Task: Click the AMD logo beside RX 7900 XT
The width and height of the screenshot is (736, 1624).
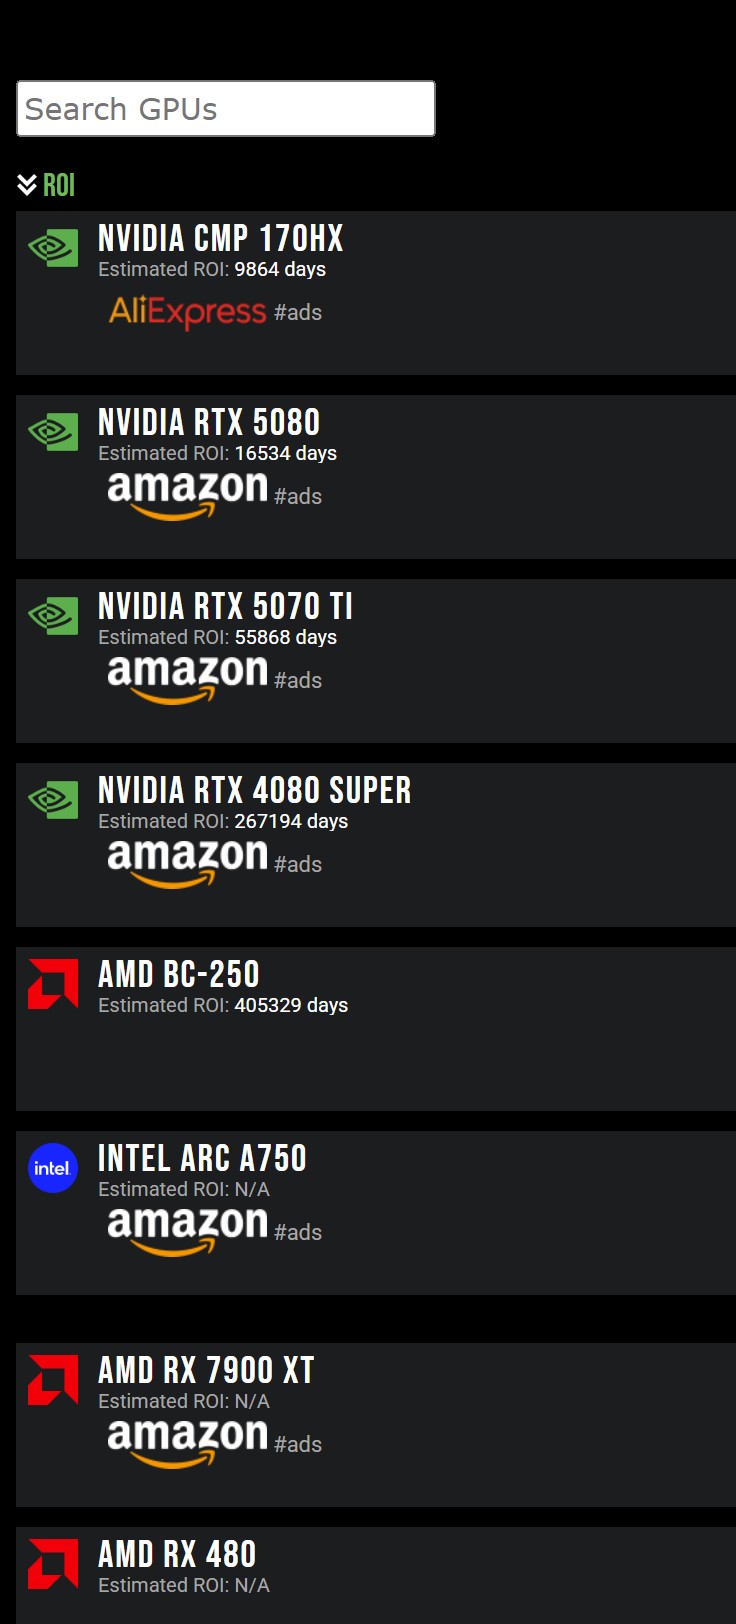Action: point(53,1380)
